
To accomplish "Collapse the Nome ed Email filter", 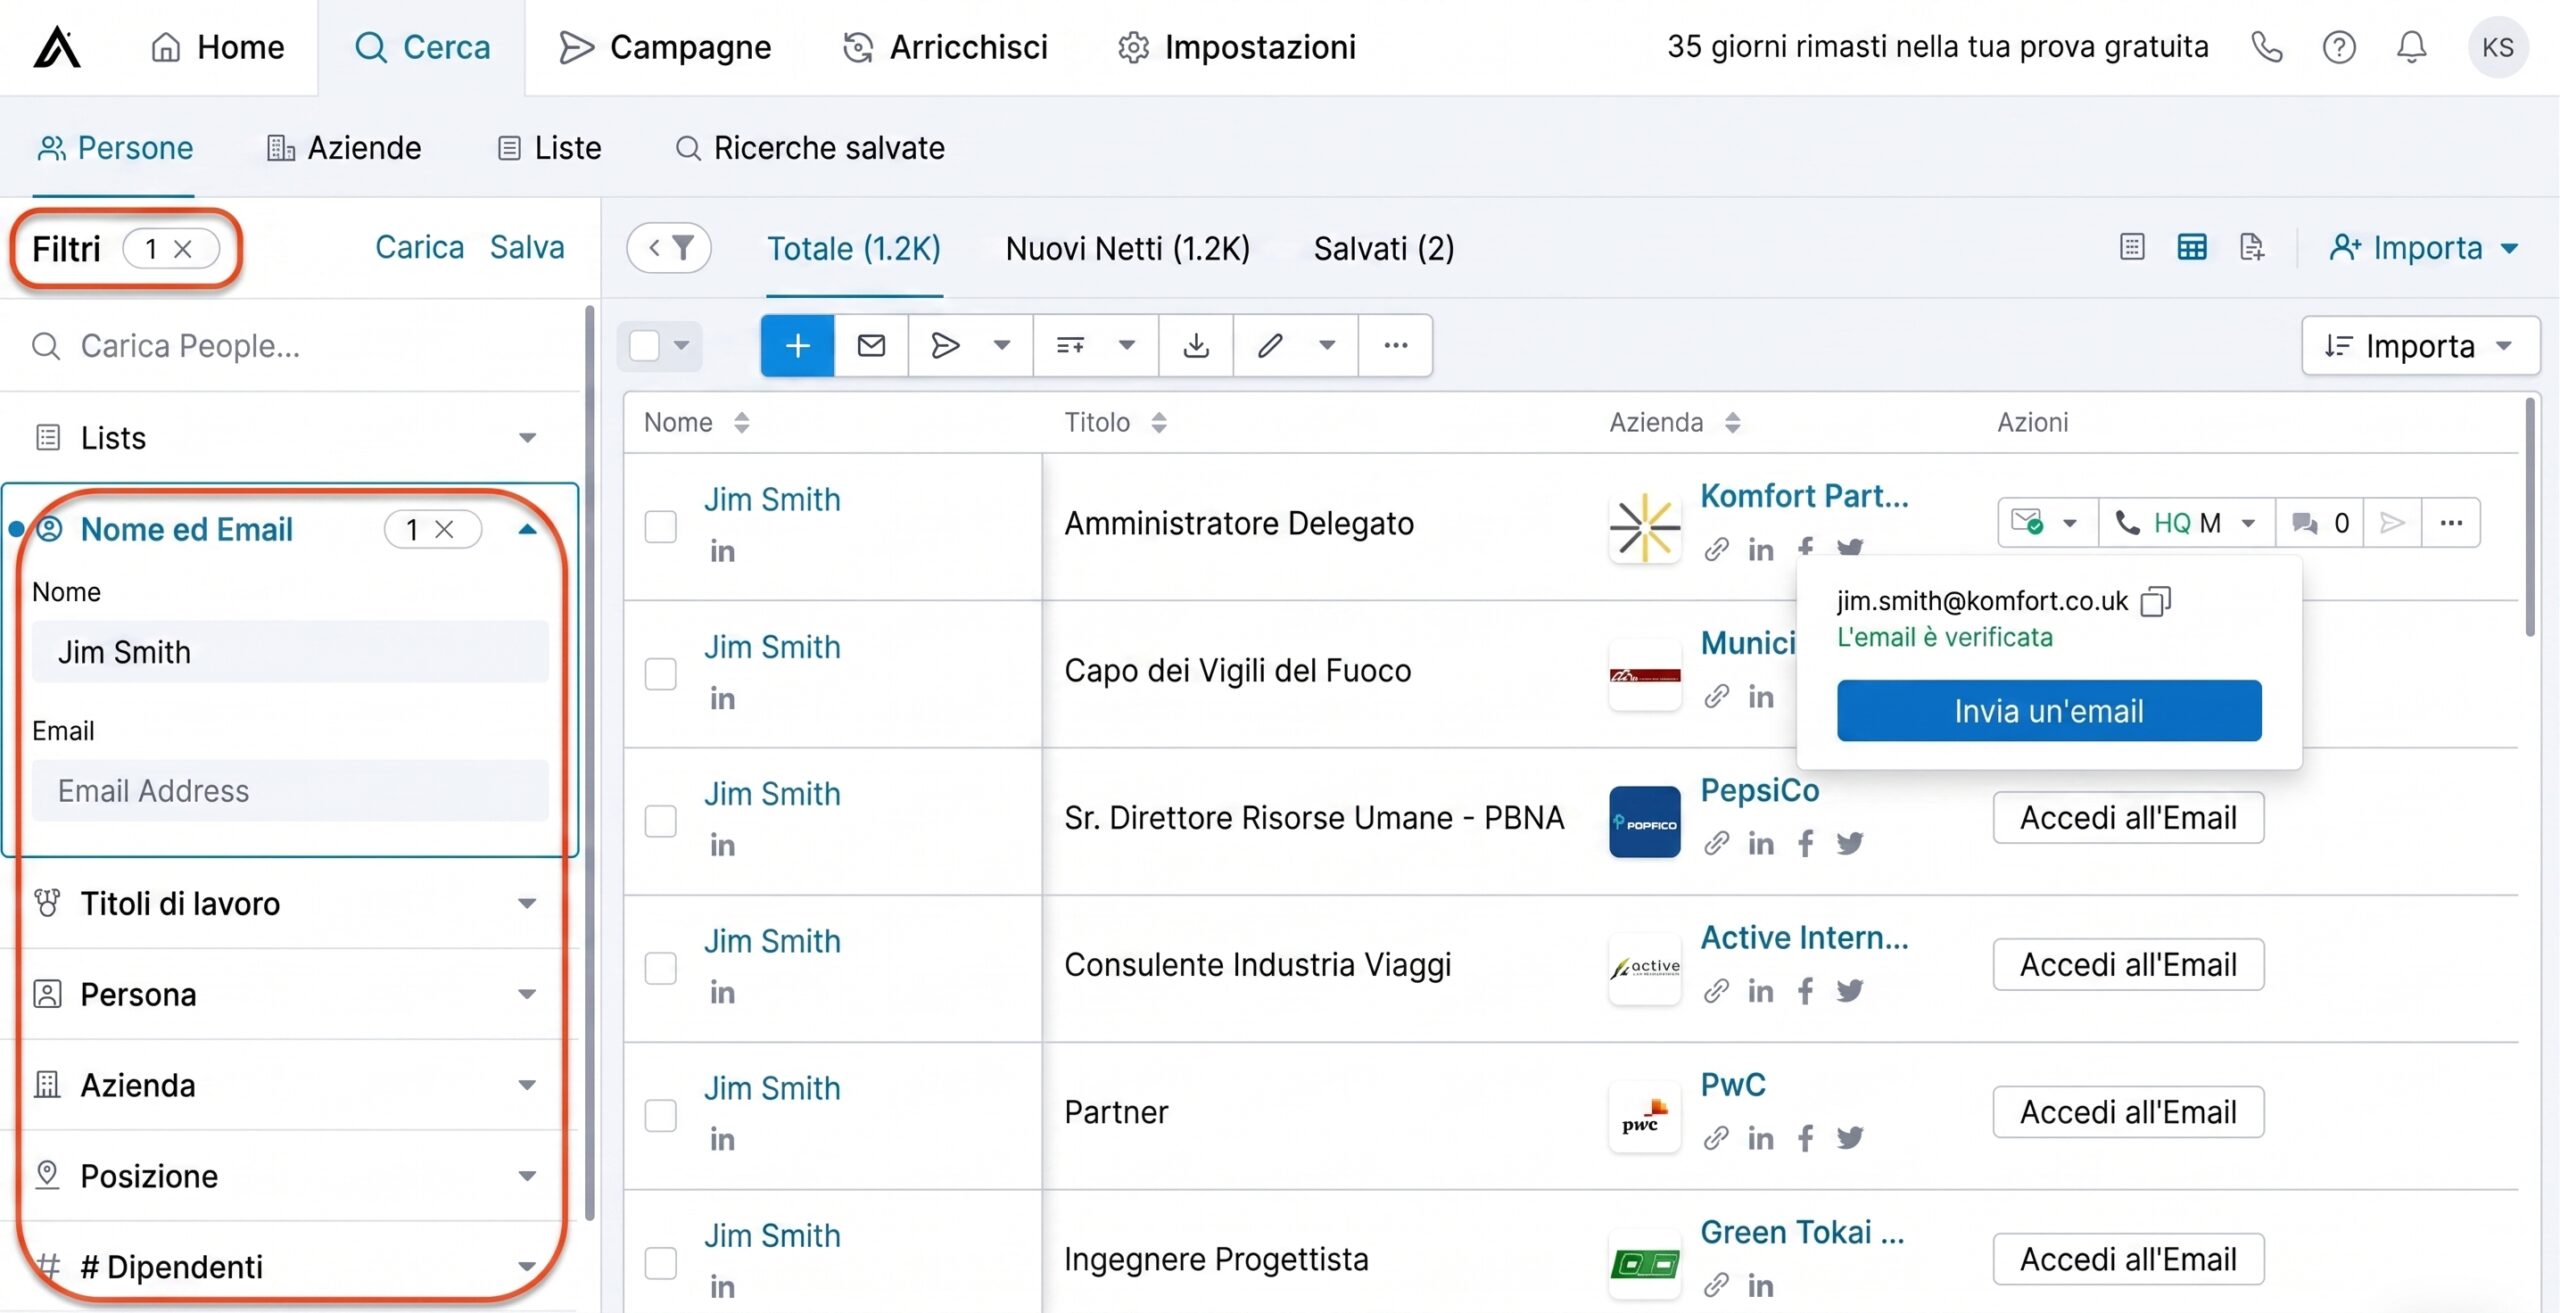I will pos(527,529).
